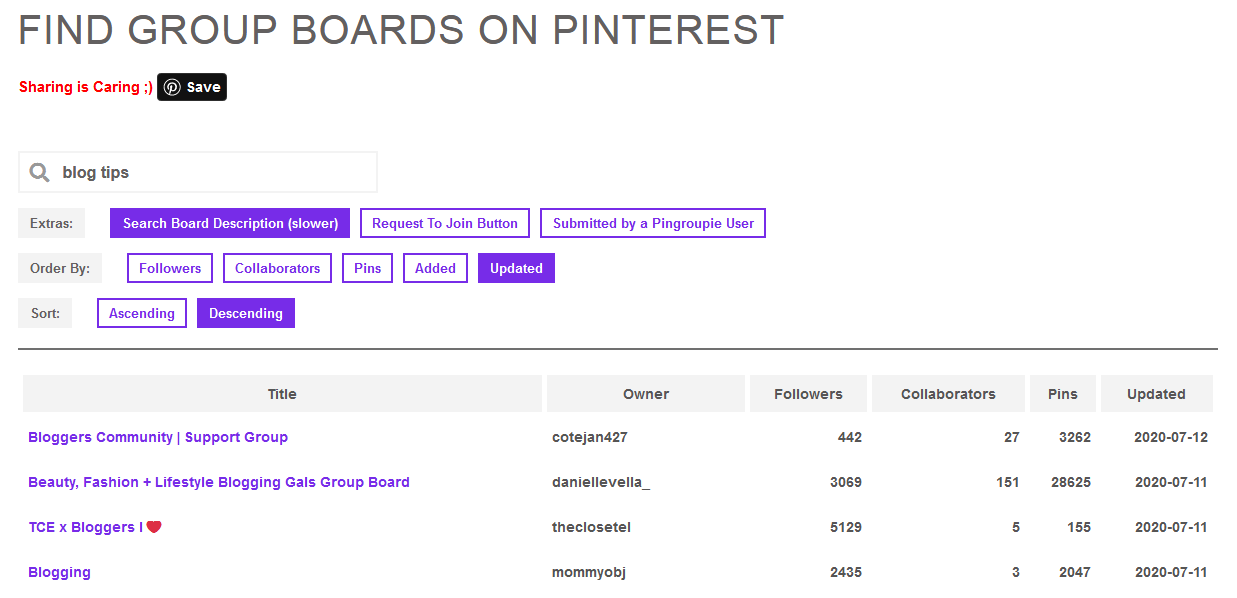Open the Bloggers Community | Support Group board
1237x598 pixels.
click(x=157, y=437)
